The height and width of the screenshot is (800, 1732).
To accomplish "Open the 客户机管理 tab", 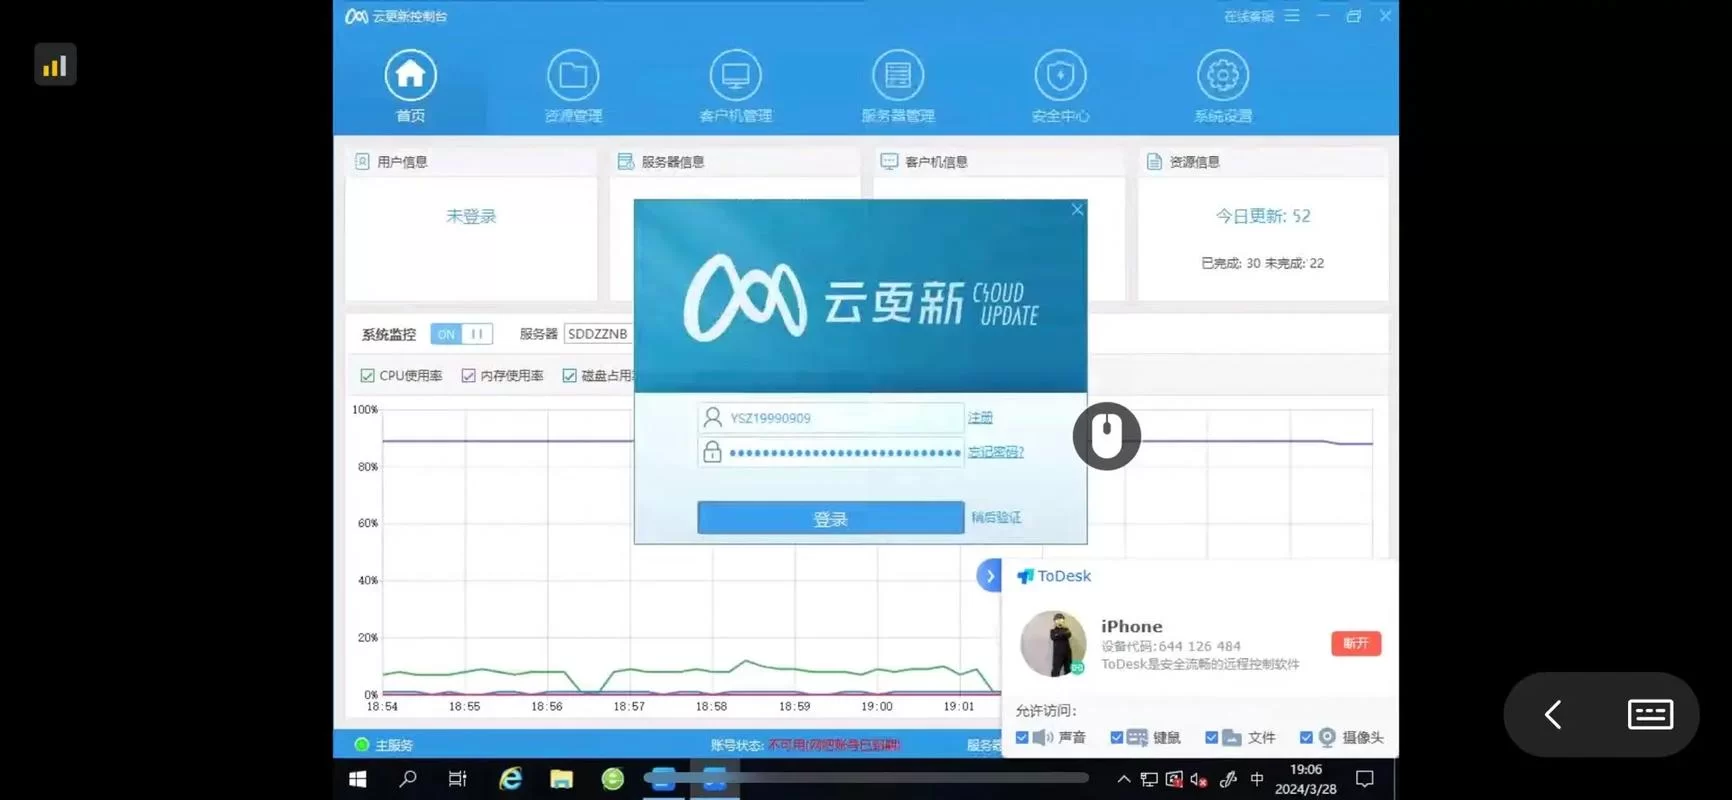I will [x=735, y=86].
